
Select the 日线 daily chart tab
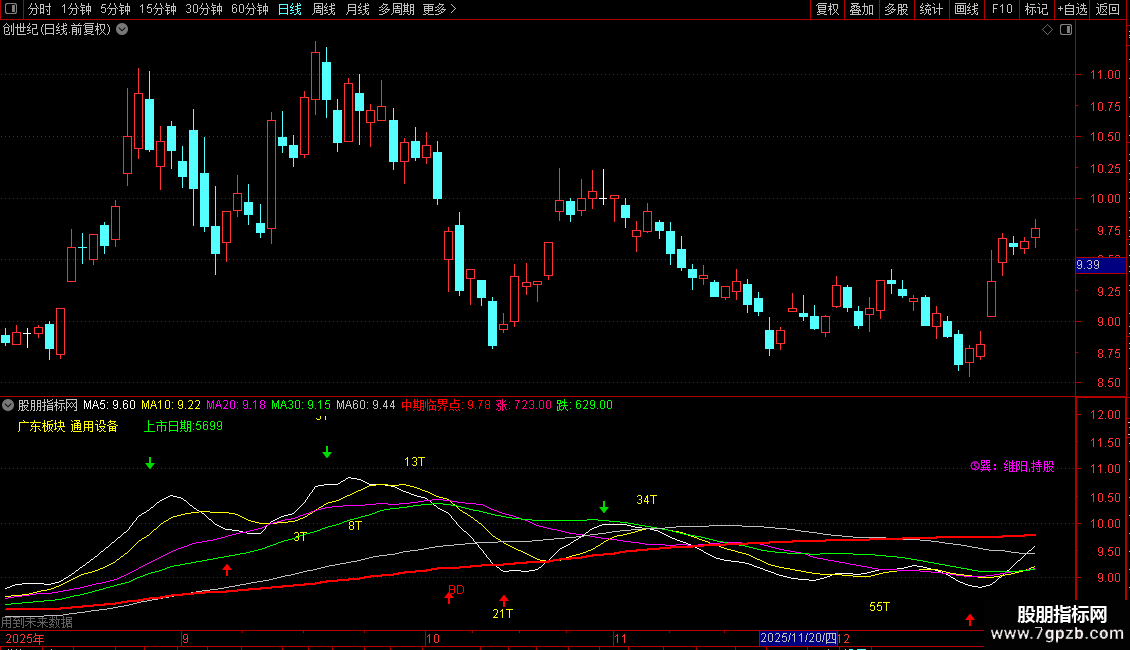pos(290,9)
